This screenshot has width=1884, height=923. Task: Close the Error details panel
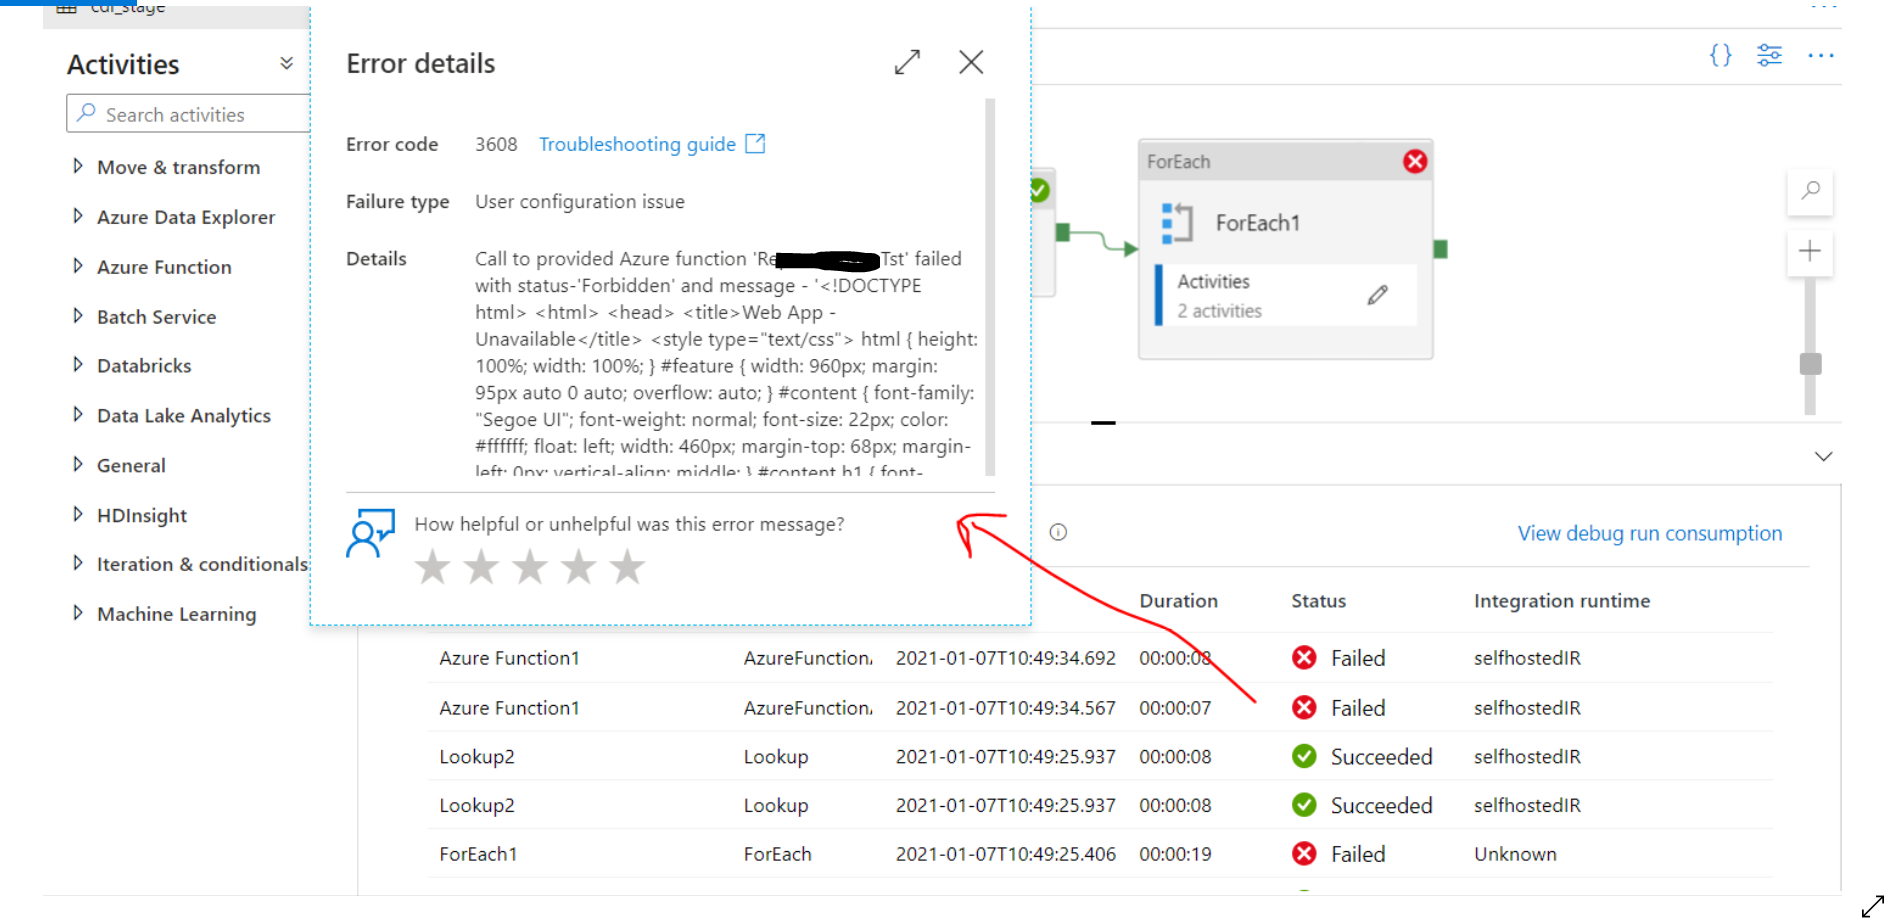pos(970,62)
